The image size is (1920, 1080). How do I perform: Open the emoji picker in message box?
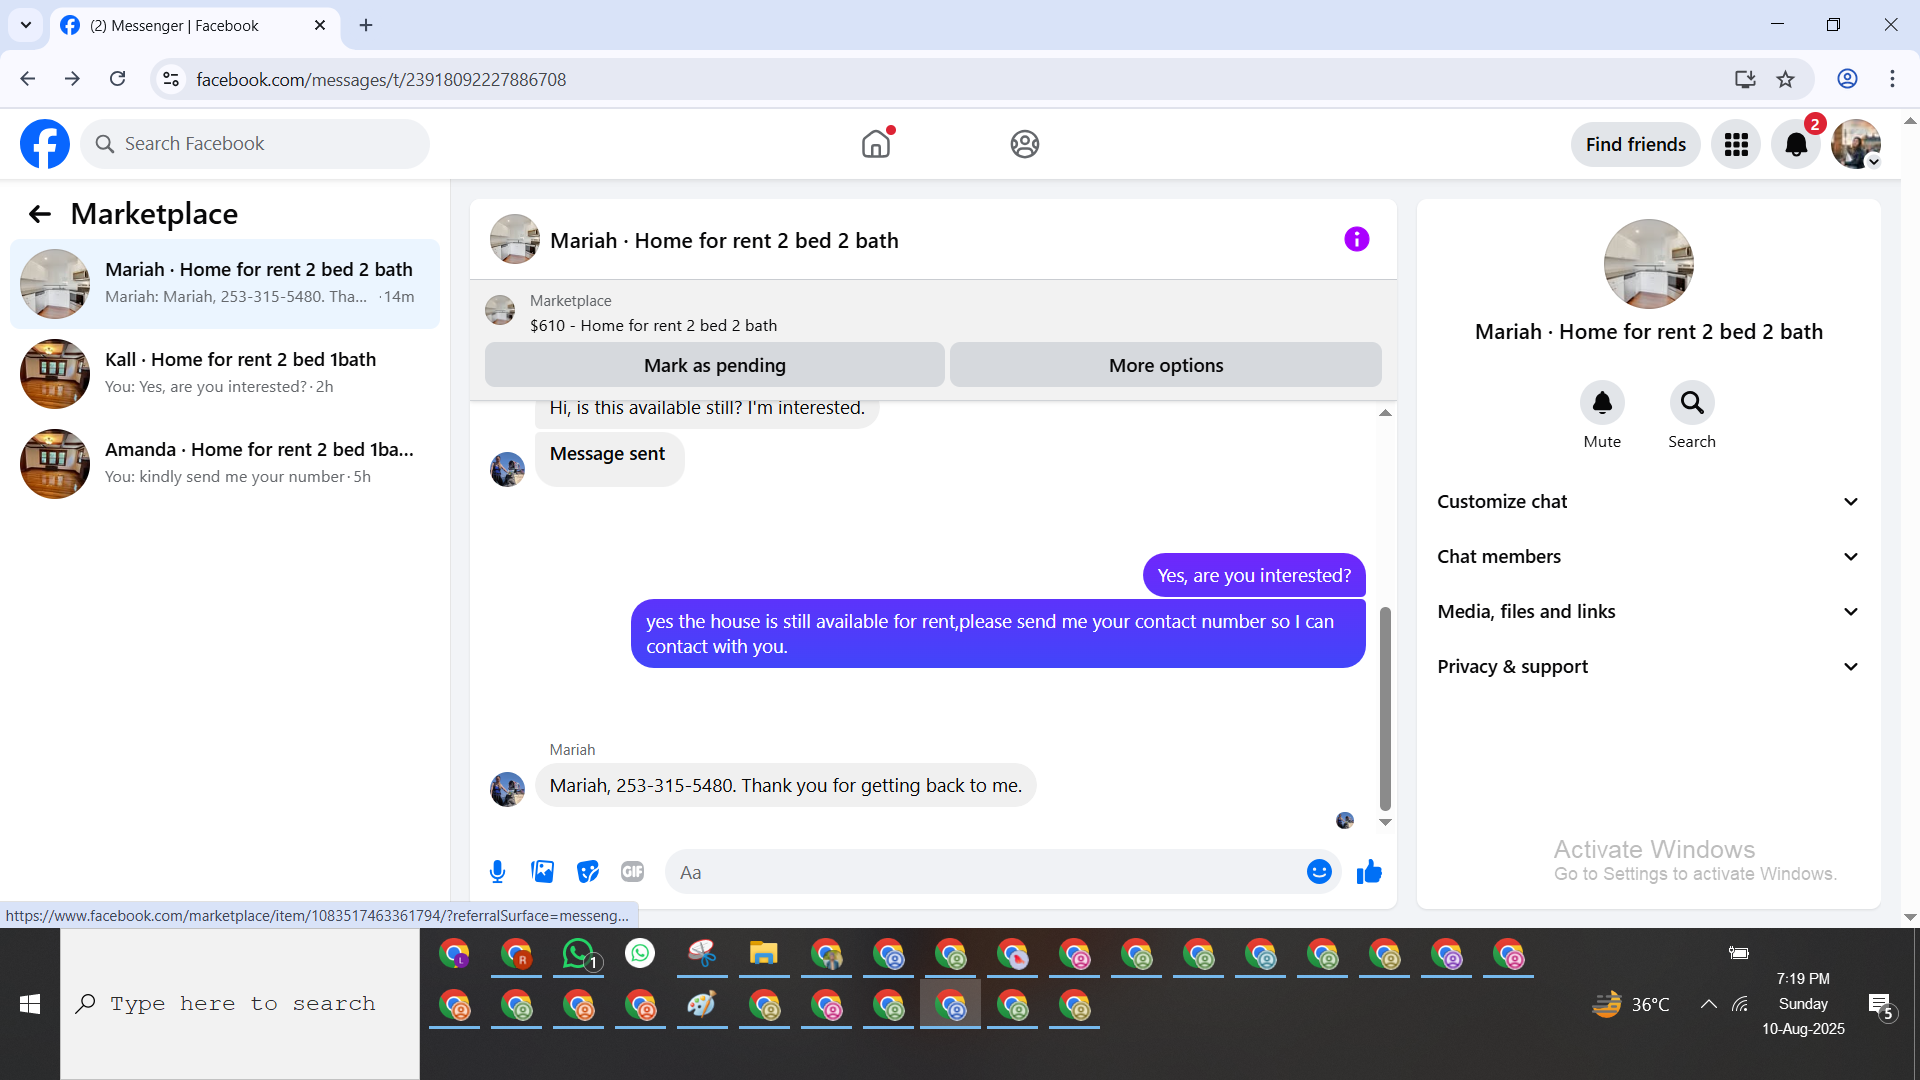(1319, 872)
